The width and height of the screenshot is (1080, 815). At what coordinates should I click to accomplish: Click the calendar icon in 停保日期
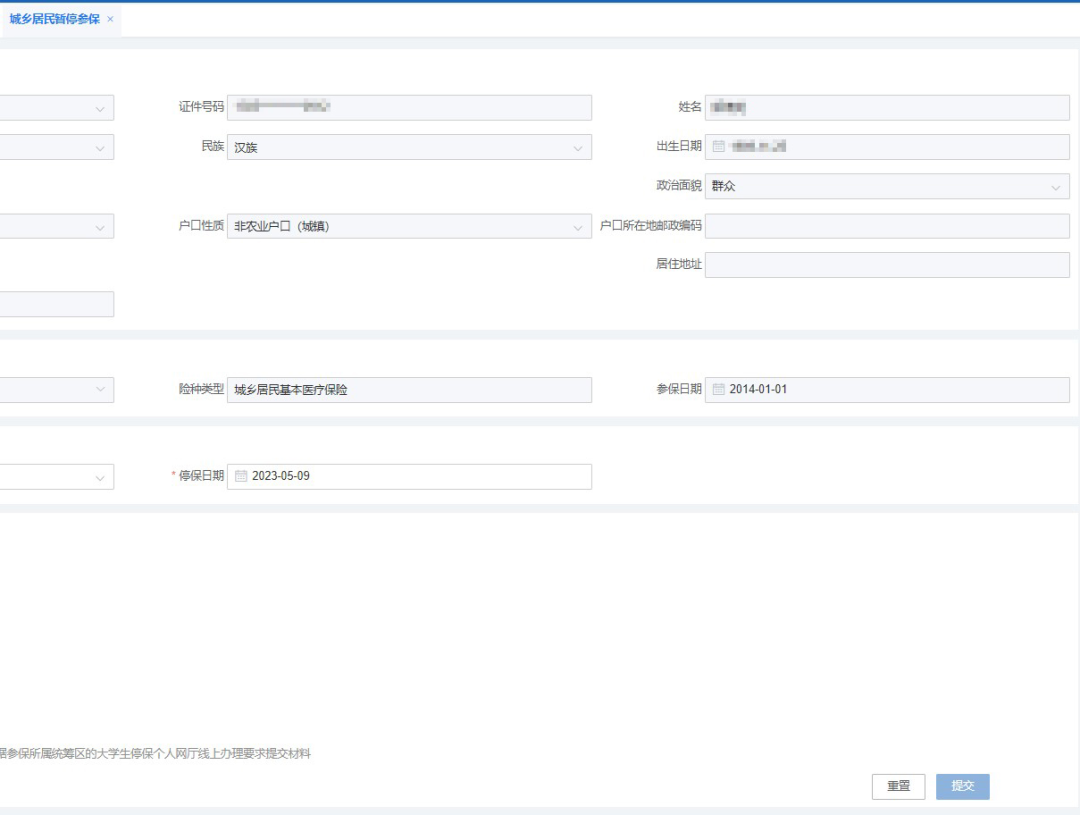point(241,476)
